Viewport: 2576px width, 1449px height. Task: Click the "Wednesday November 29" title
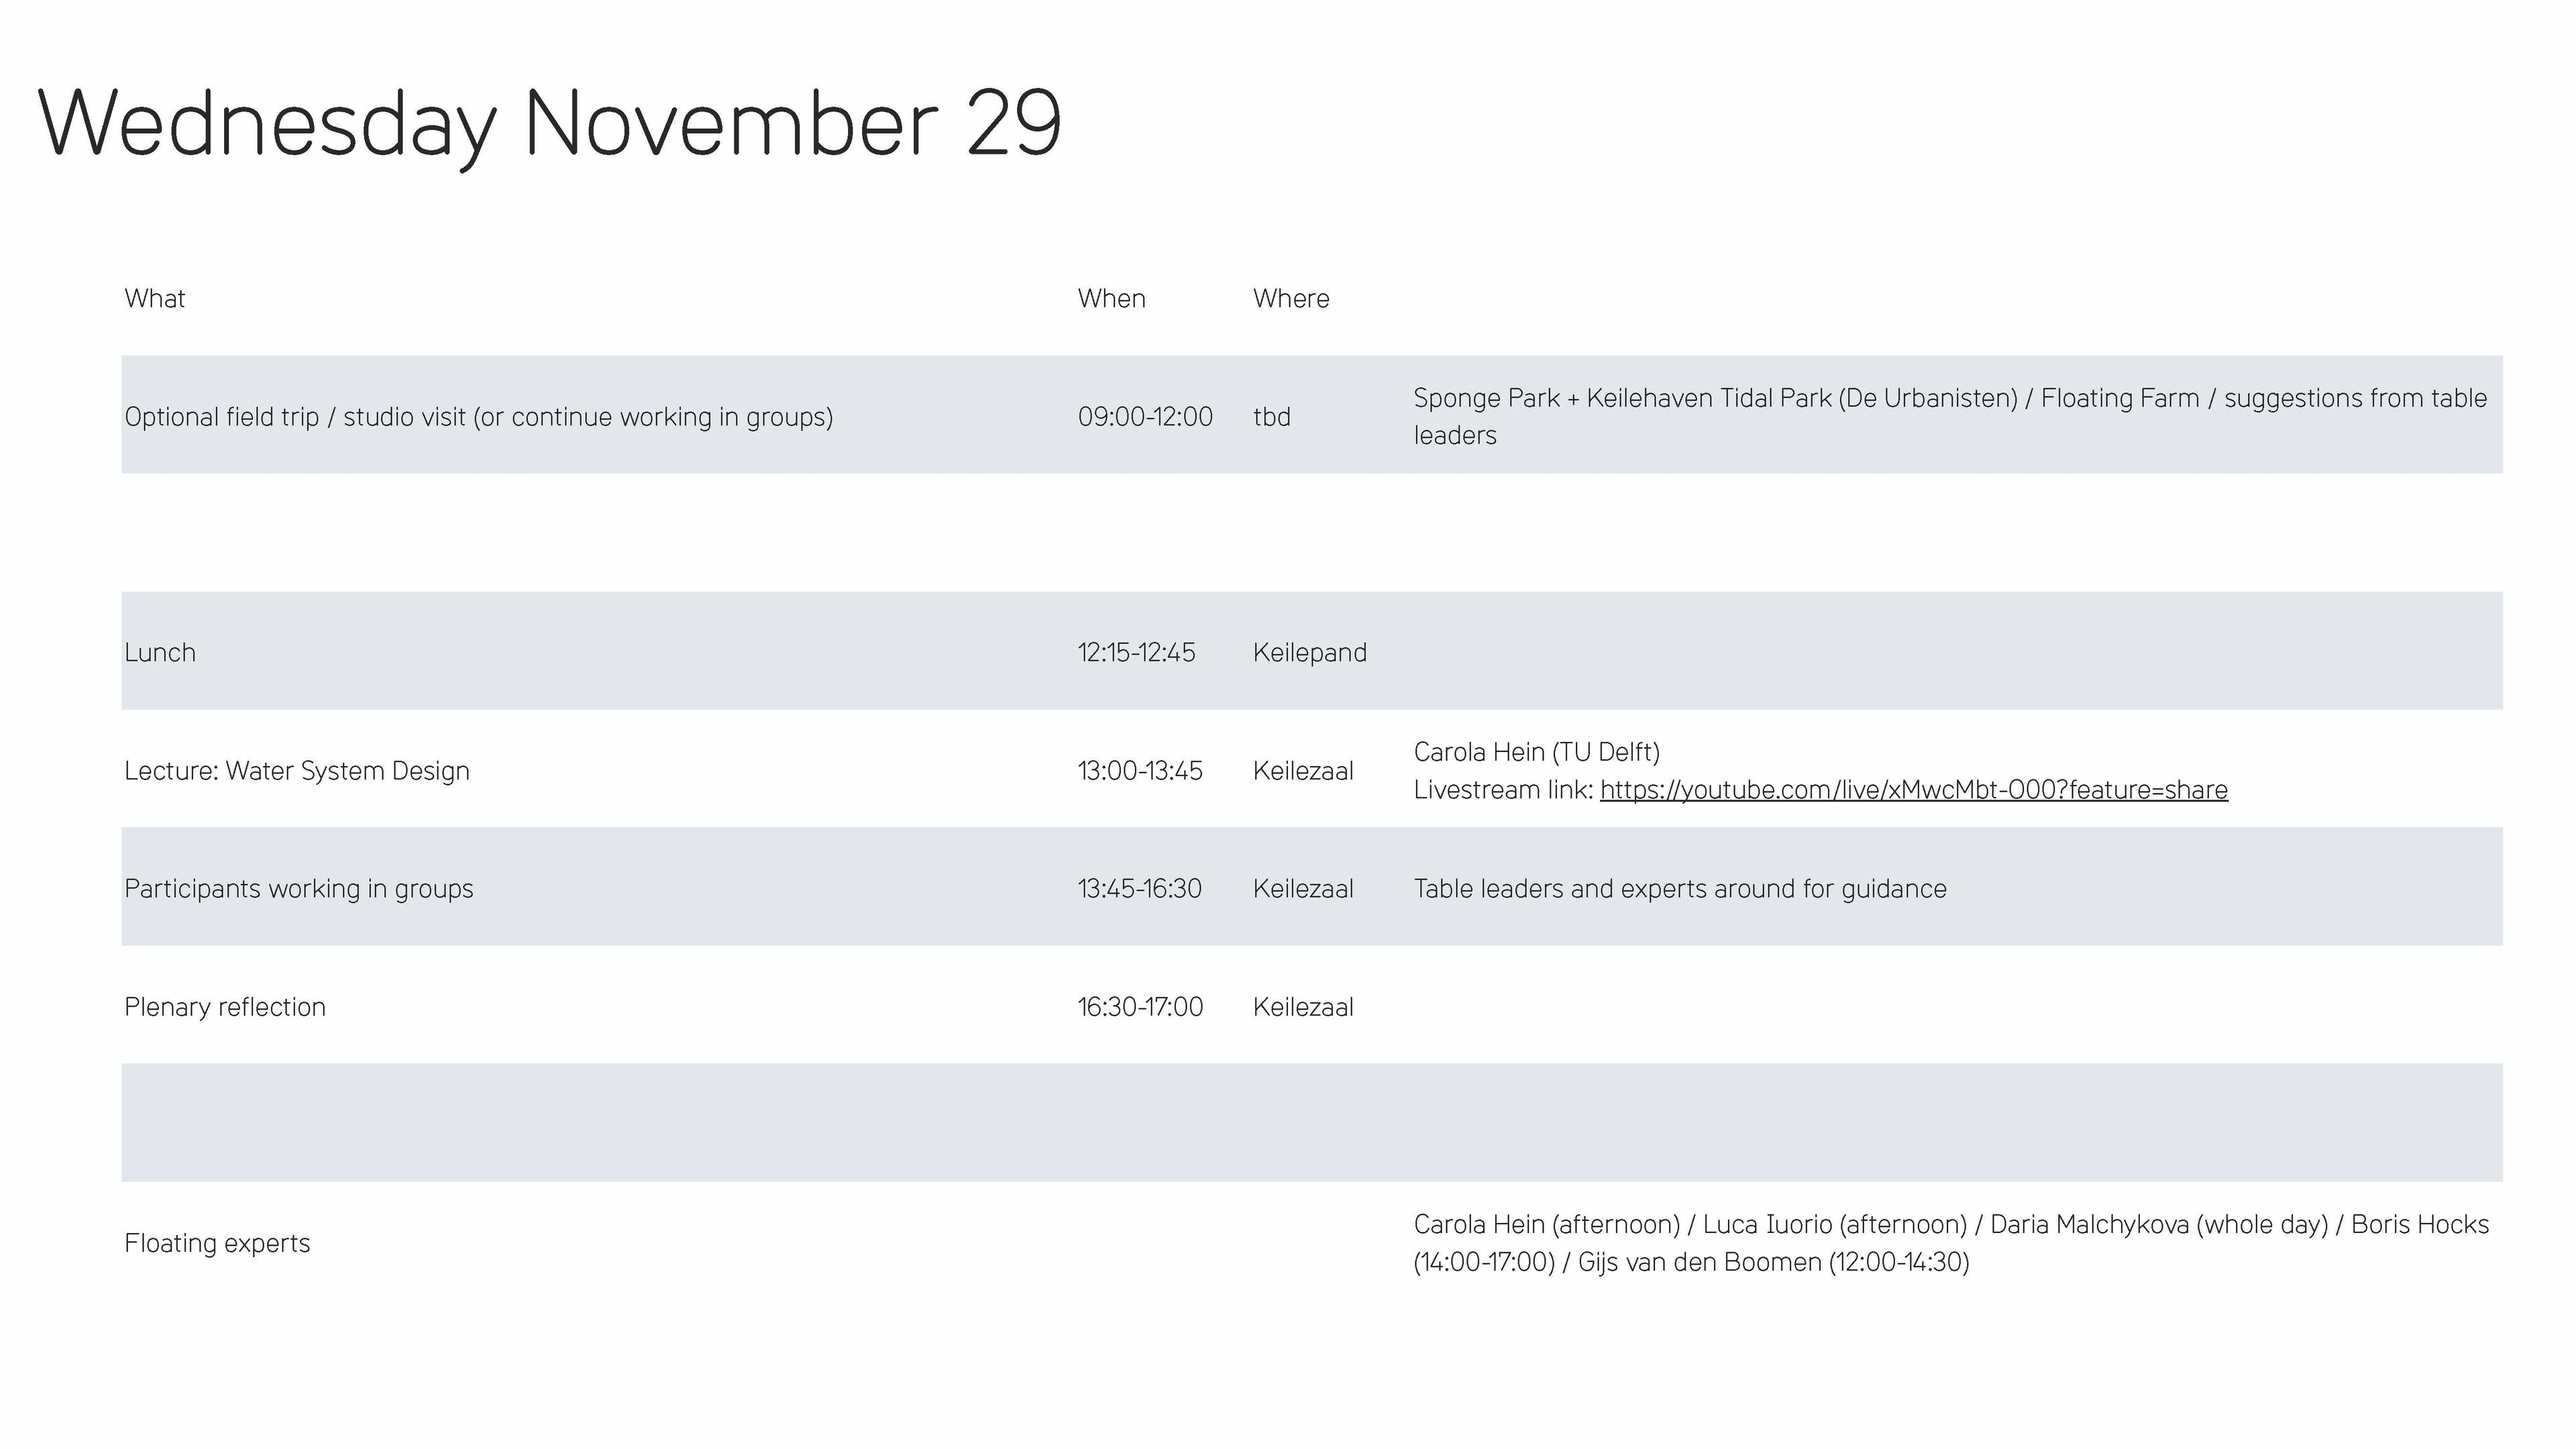pyautogui.click(x=549, y=124)
